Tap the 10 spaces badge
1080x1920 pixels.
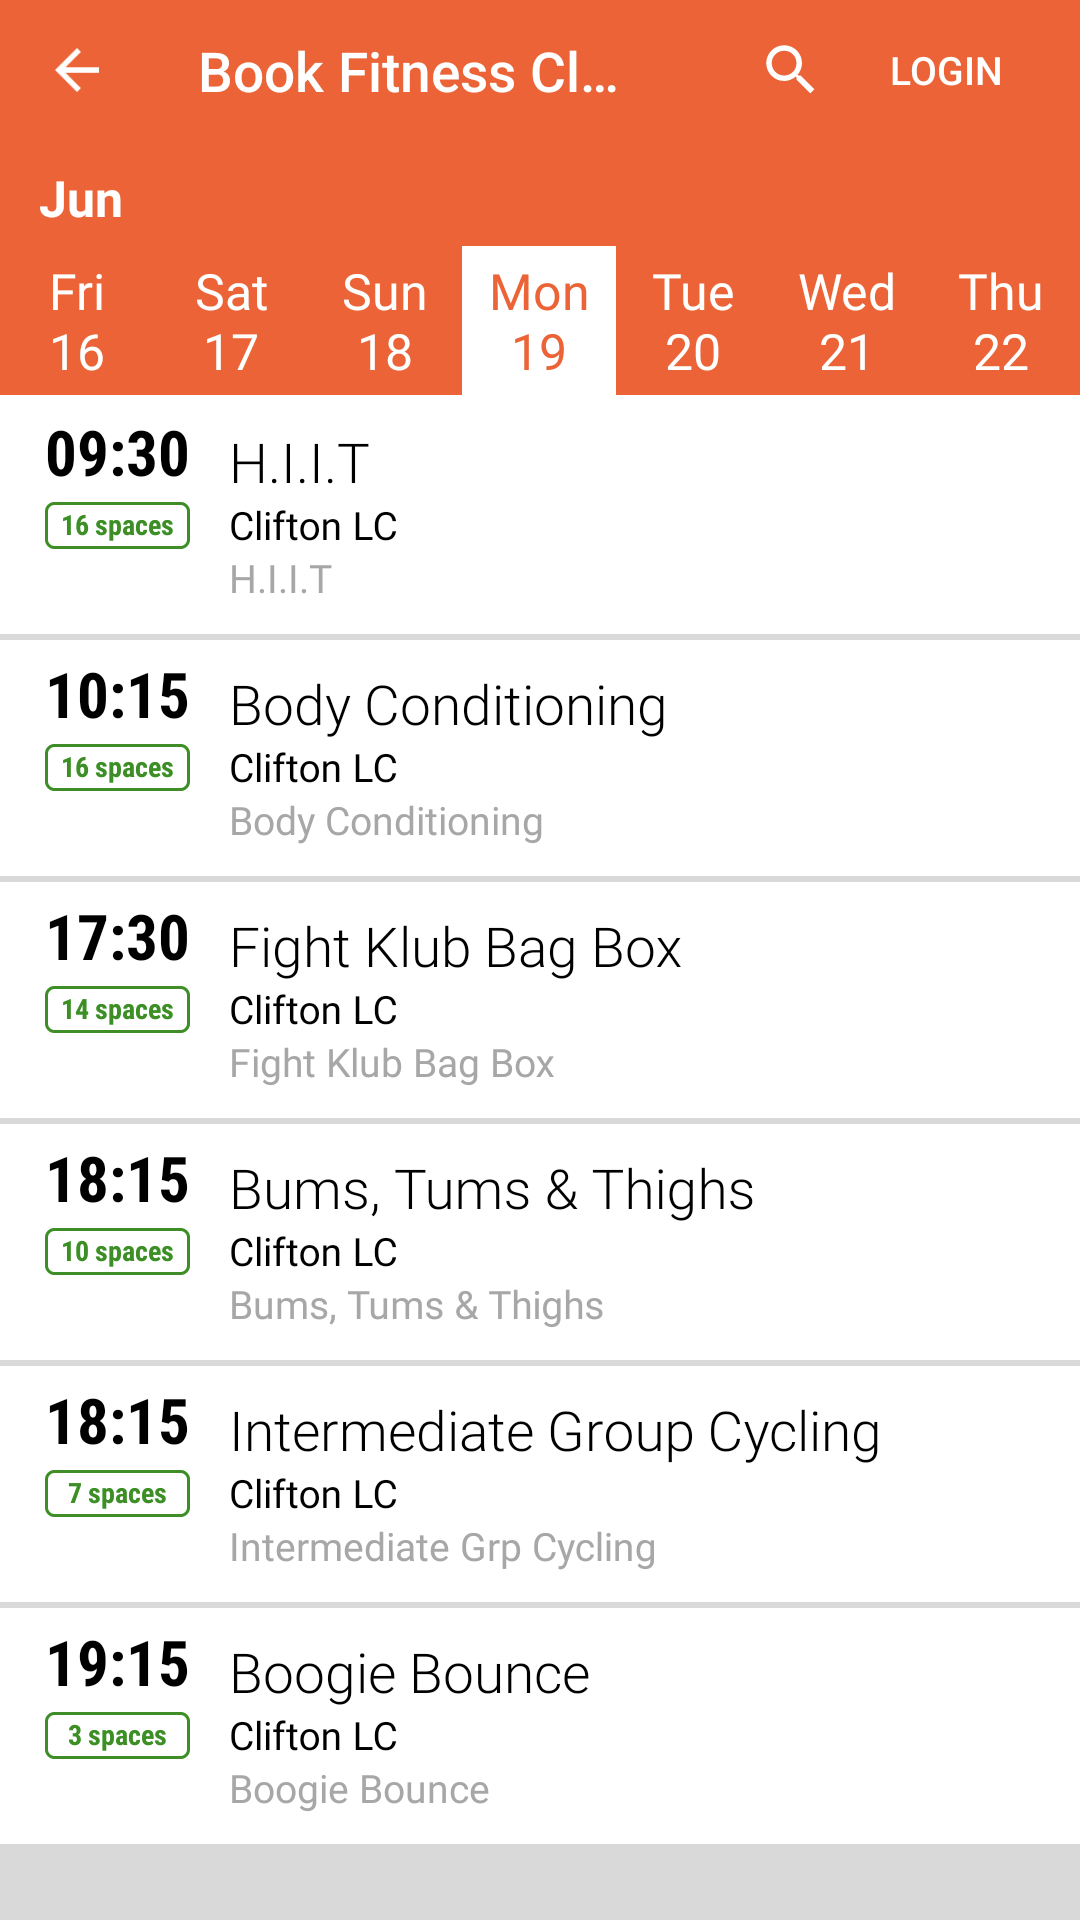117,1252
